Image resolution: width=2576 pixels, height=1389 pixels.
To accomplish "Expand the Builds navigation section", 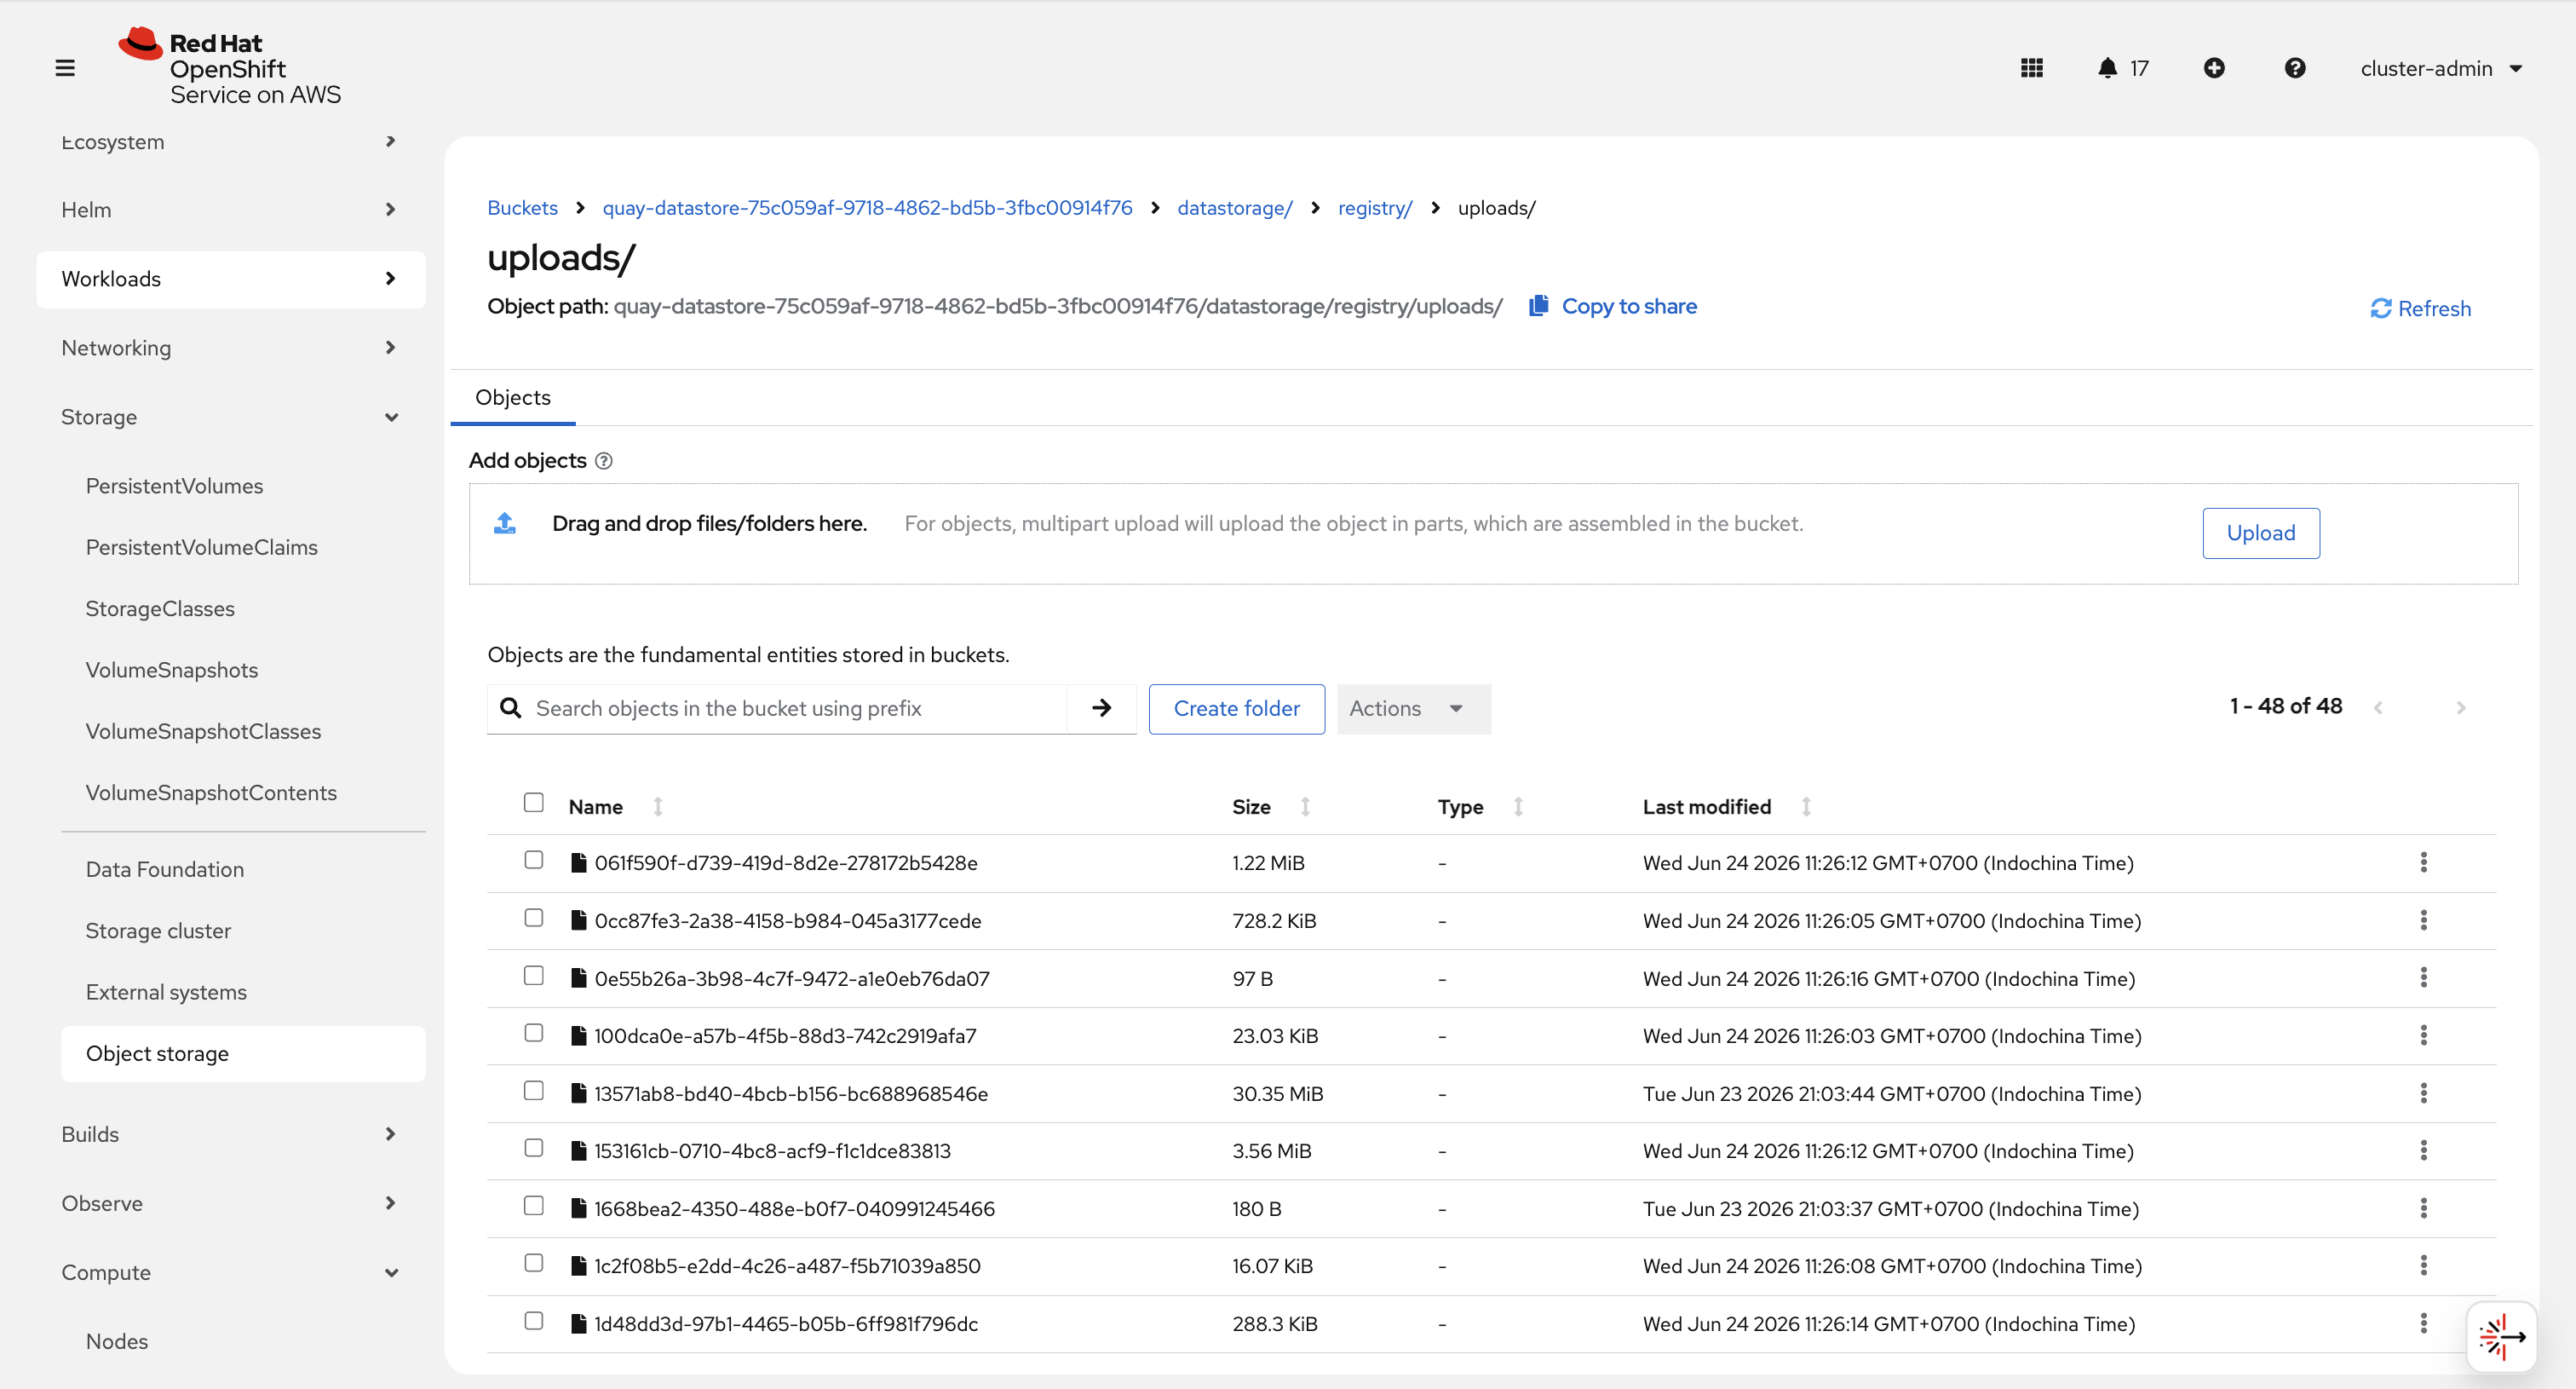I will click(x=231, y=1134).
